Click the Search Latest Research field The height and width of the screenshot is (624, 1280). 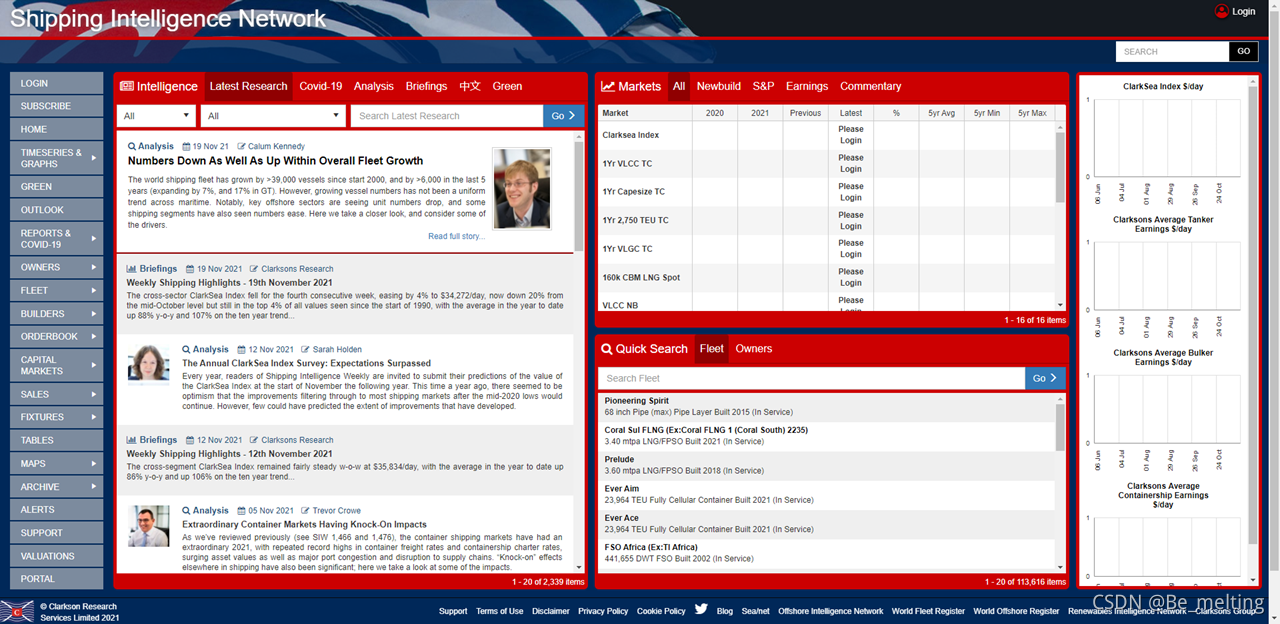(x=447, y=116)
